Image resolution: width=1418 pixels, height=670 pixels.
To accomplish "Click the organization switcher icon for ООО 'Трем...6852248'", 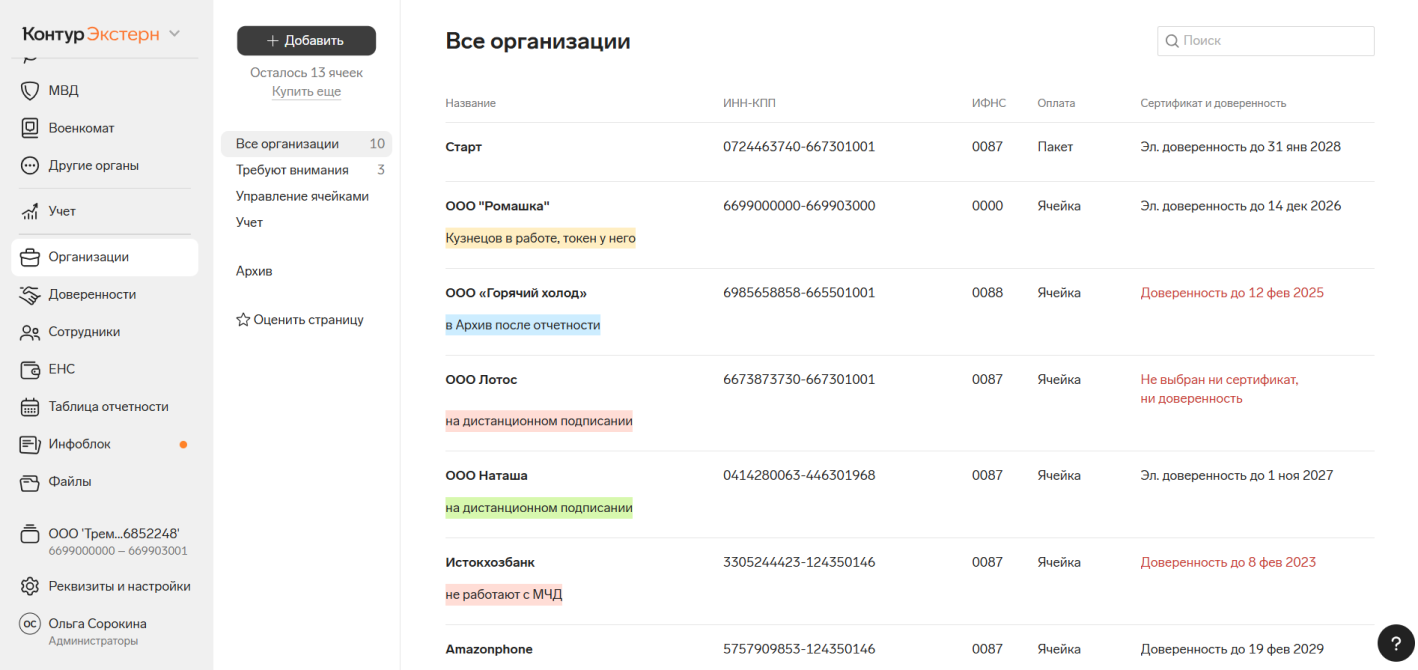I will [x=30, y=534].
